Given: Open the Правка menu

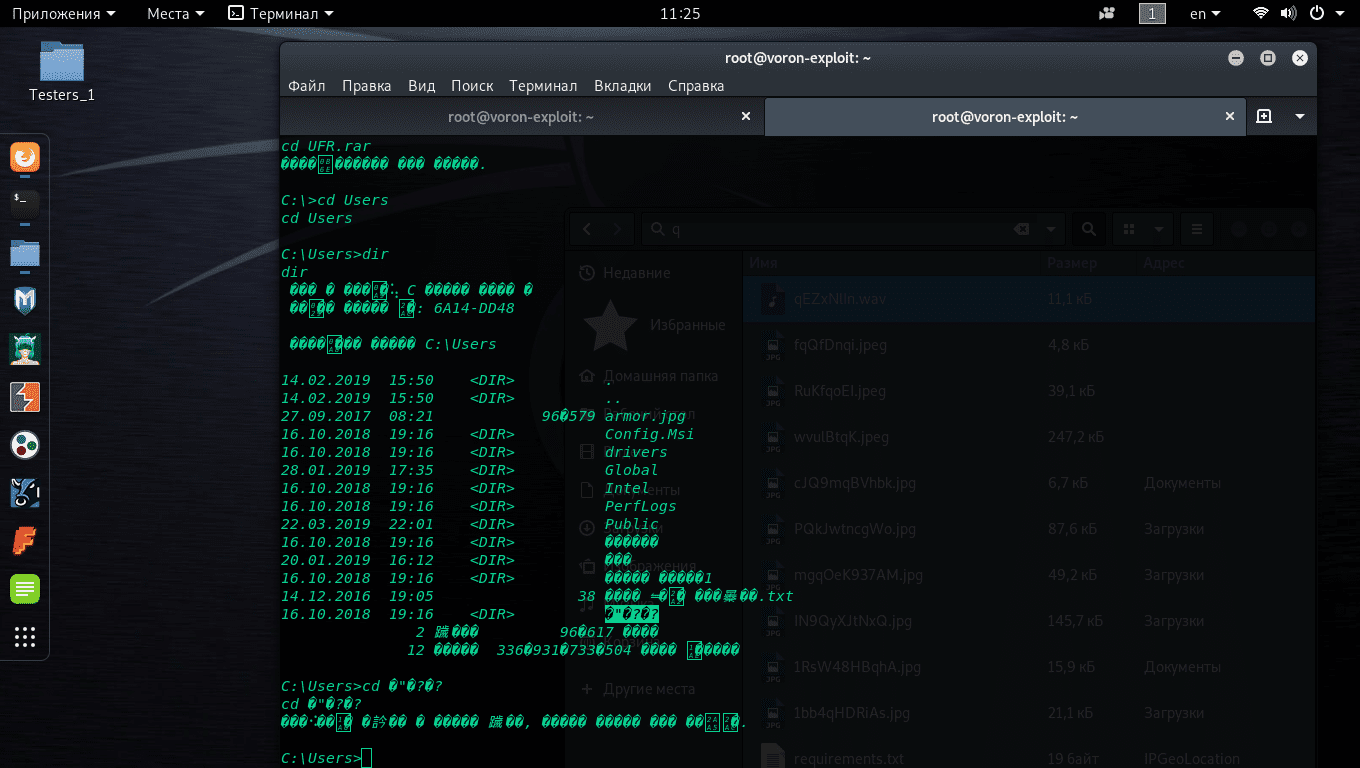Looking at the screenshot, I should [366, 86].
